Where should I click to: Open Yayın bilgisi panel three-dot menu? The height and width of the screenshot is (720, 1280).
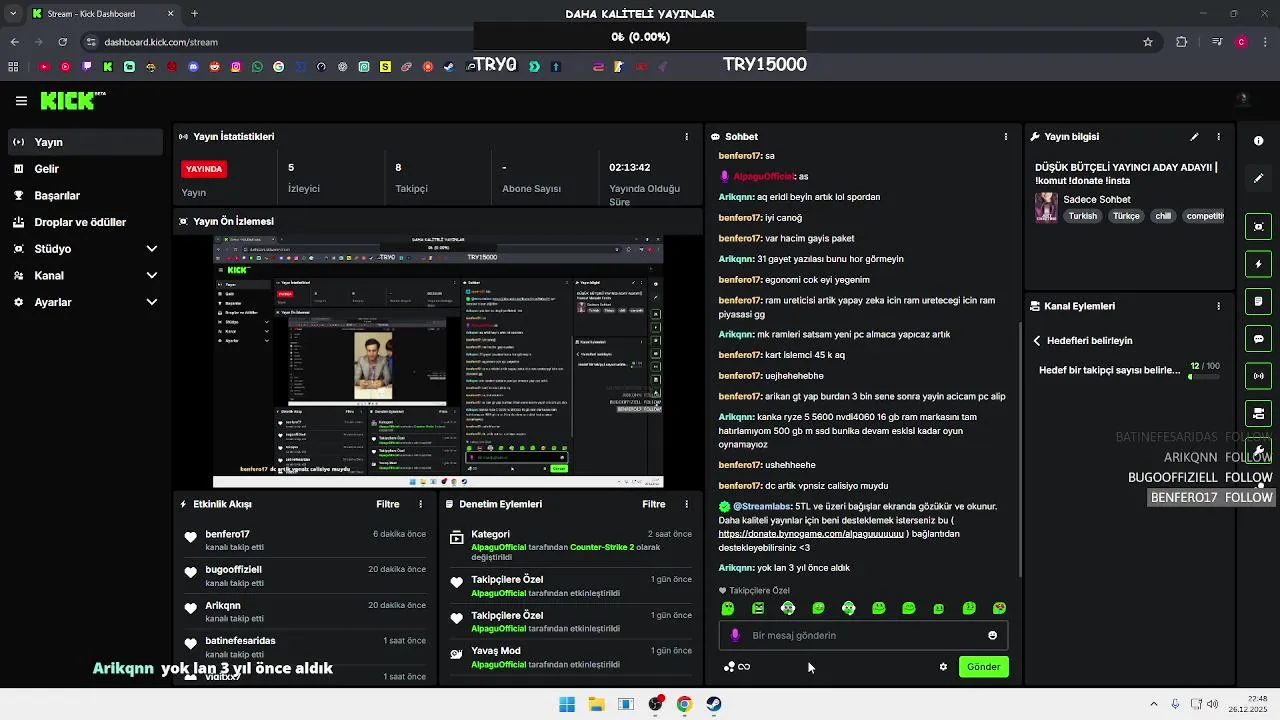(x=1218, y=136)
